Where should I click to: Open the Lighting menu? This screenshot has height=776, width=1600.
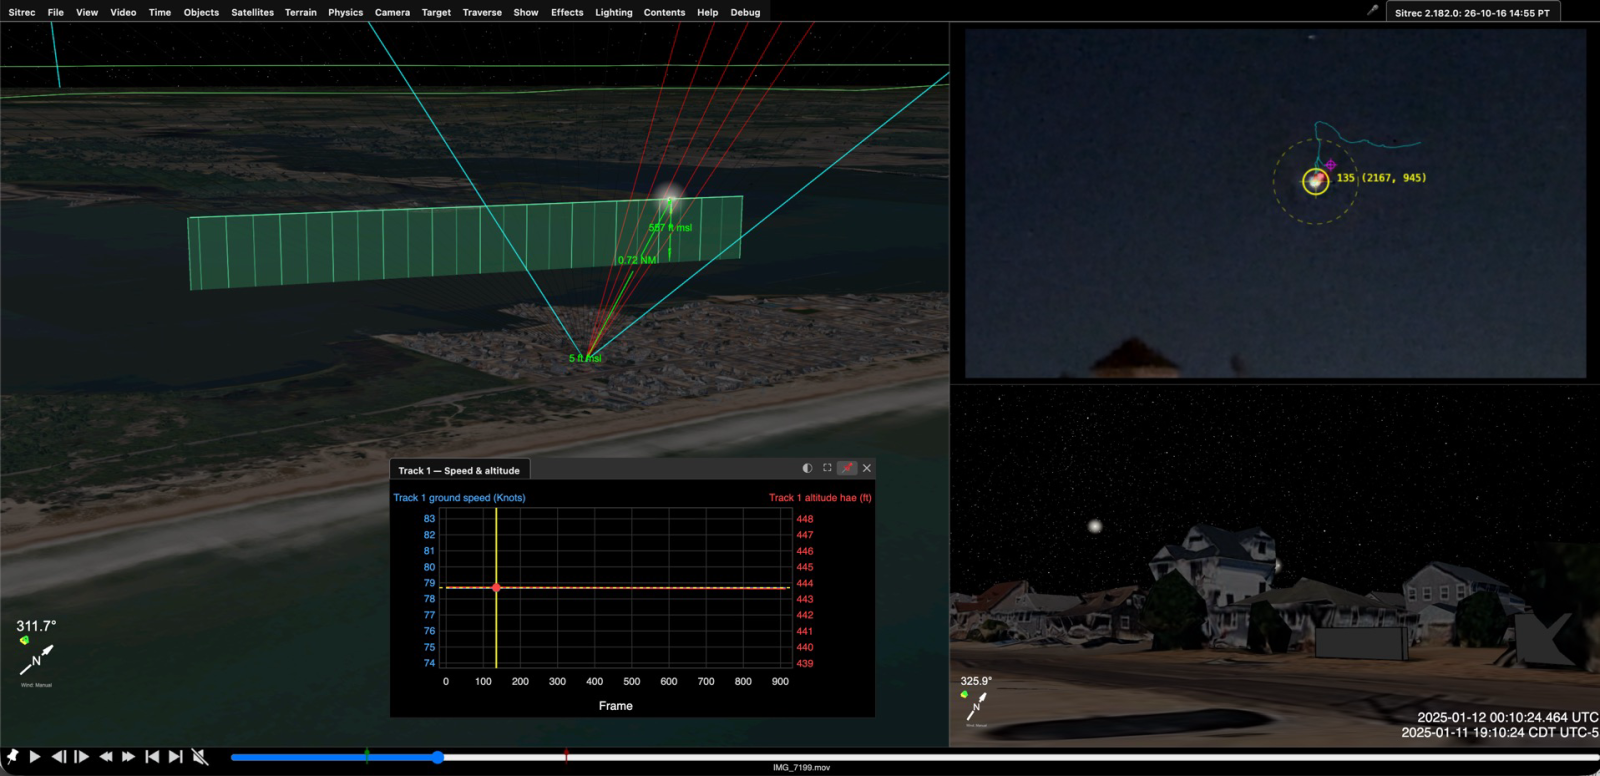click(x=613, y=12)
